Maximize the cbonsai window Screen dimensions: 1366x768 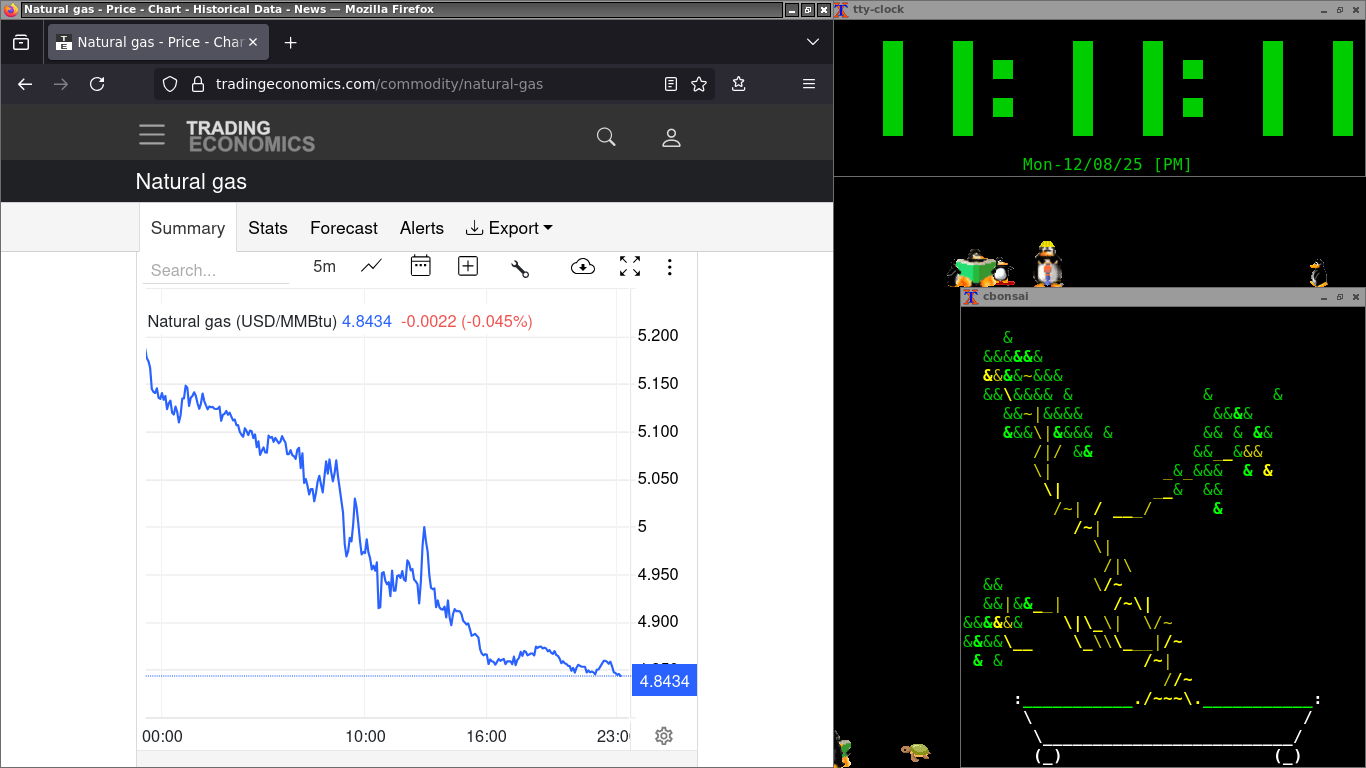pos(1340,297)
